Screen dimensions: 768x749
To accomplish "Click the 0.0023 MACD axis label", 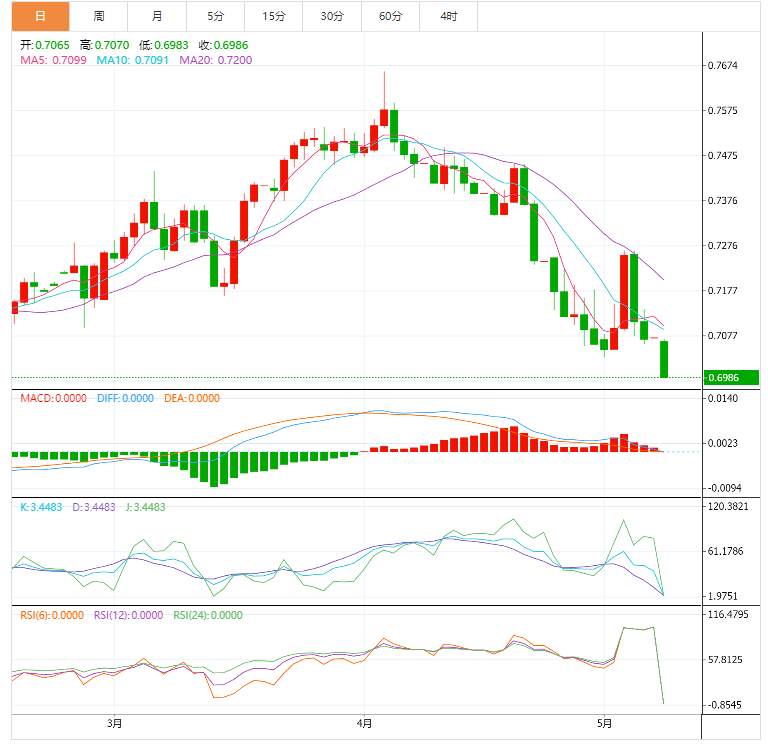I will [x=723, y=443].
